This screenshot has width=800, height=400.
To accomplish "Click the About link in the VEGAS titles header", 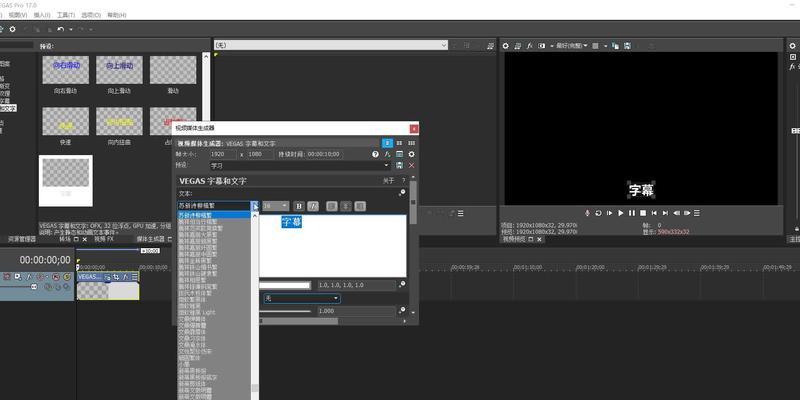I will click(x=389, y=181).
